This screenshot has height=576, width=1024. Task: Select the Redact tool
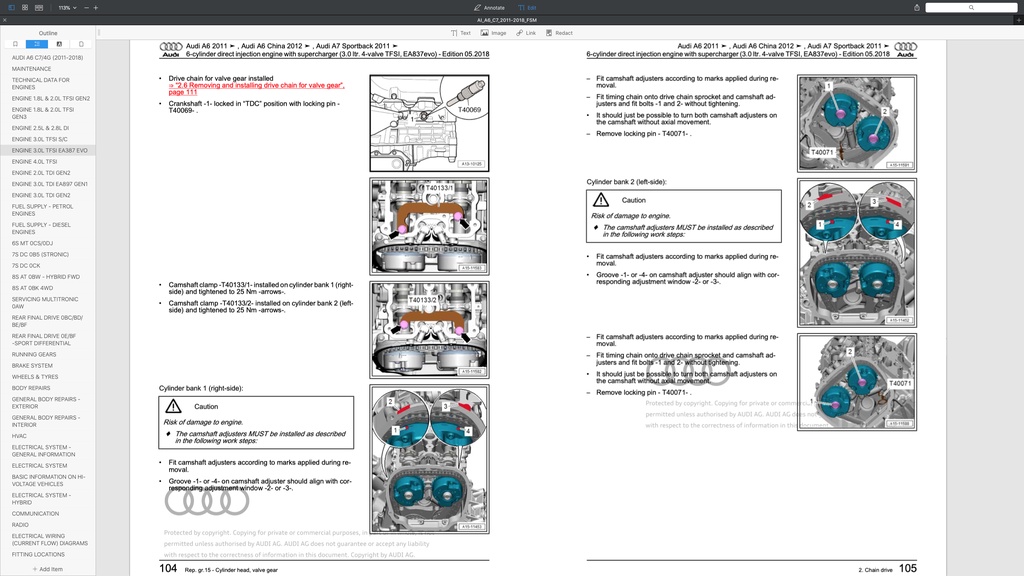click(x=559, y=33)
